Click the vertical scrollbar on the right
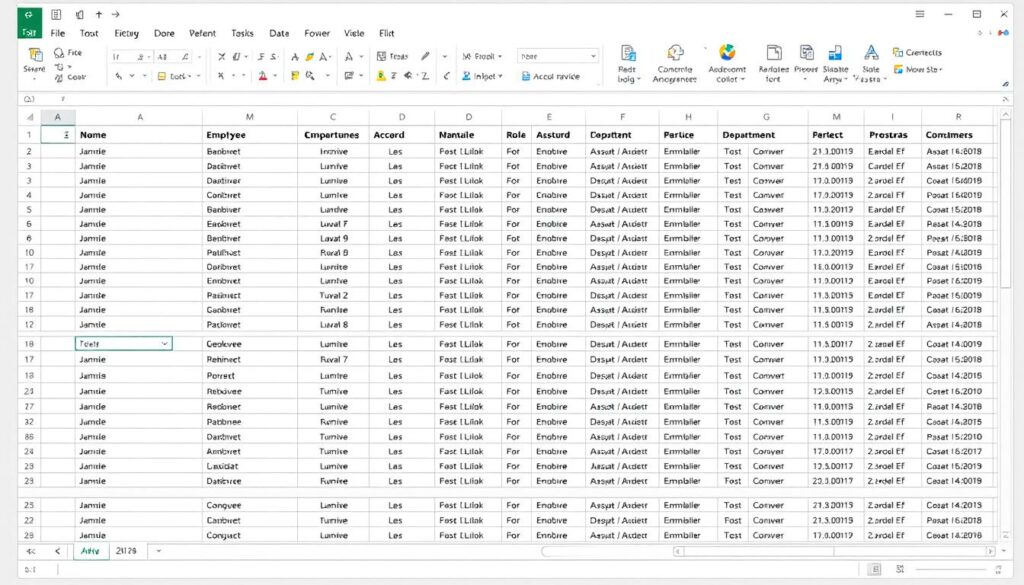The width and height of the screenshot is (1024, 585). [1006, 202]
